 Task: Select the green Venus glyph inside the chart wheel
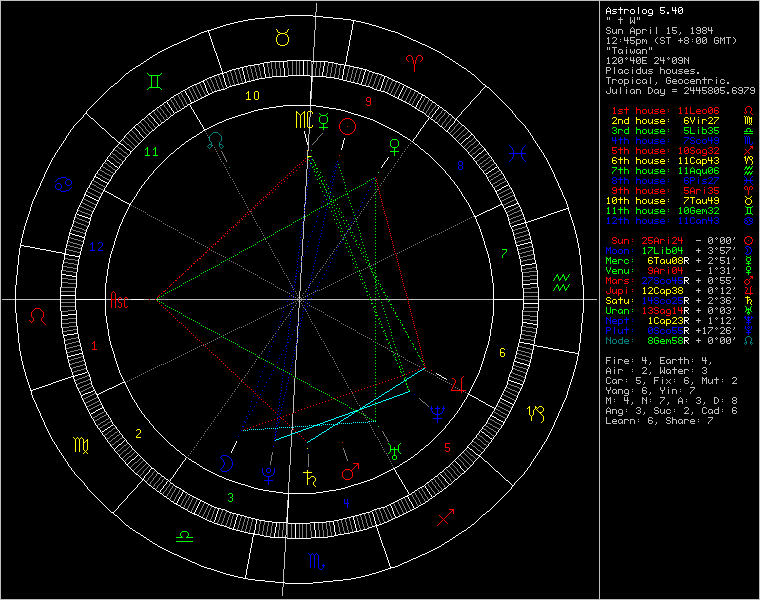pyautogui.click(x=395, y=147)
